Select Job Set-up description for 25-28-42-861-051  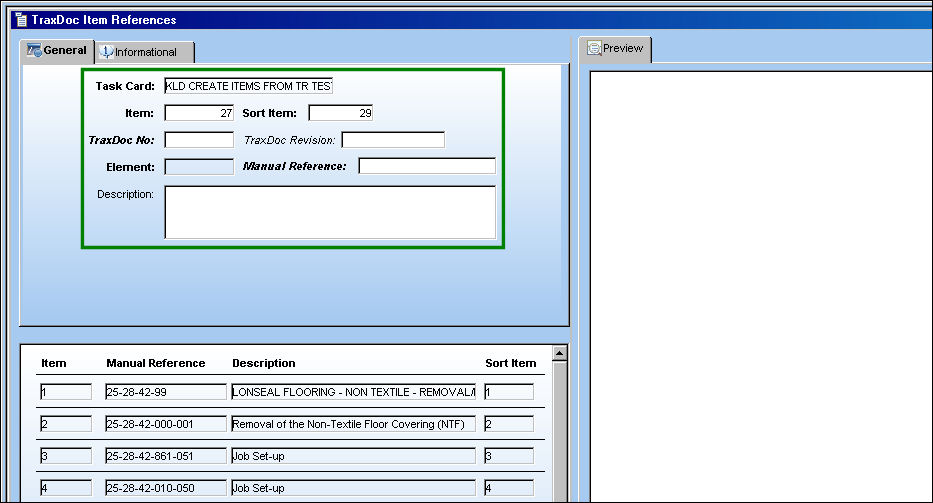(353, 456)
